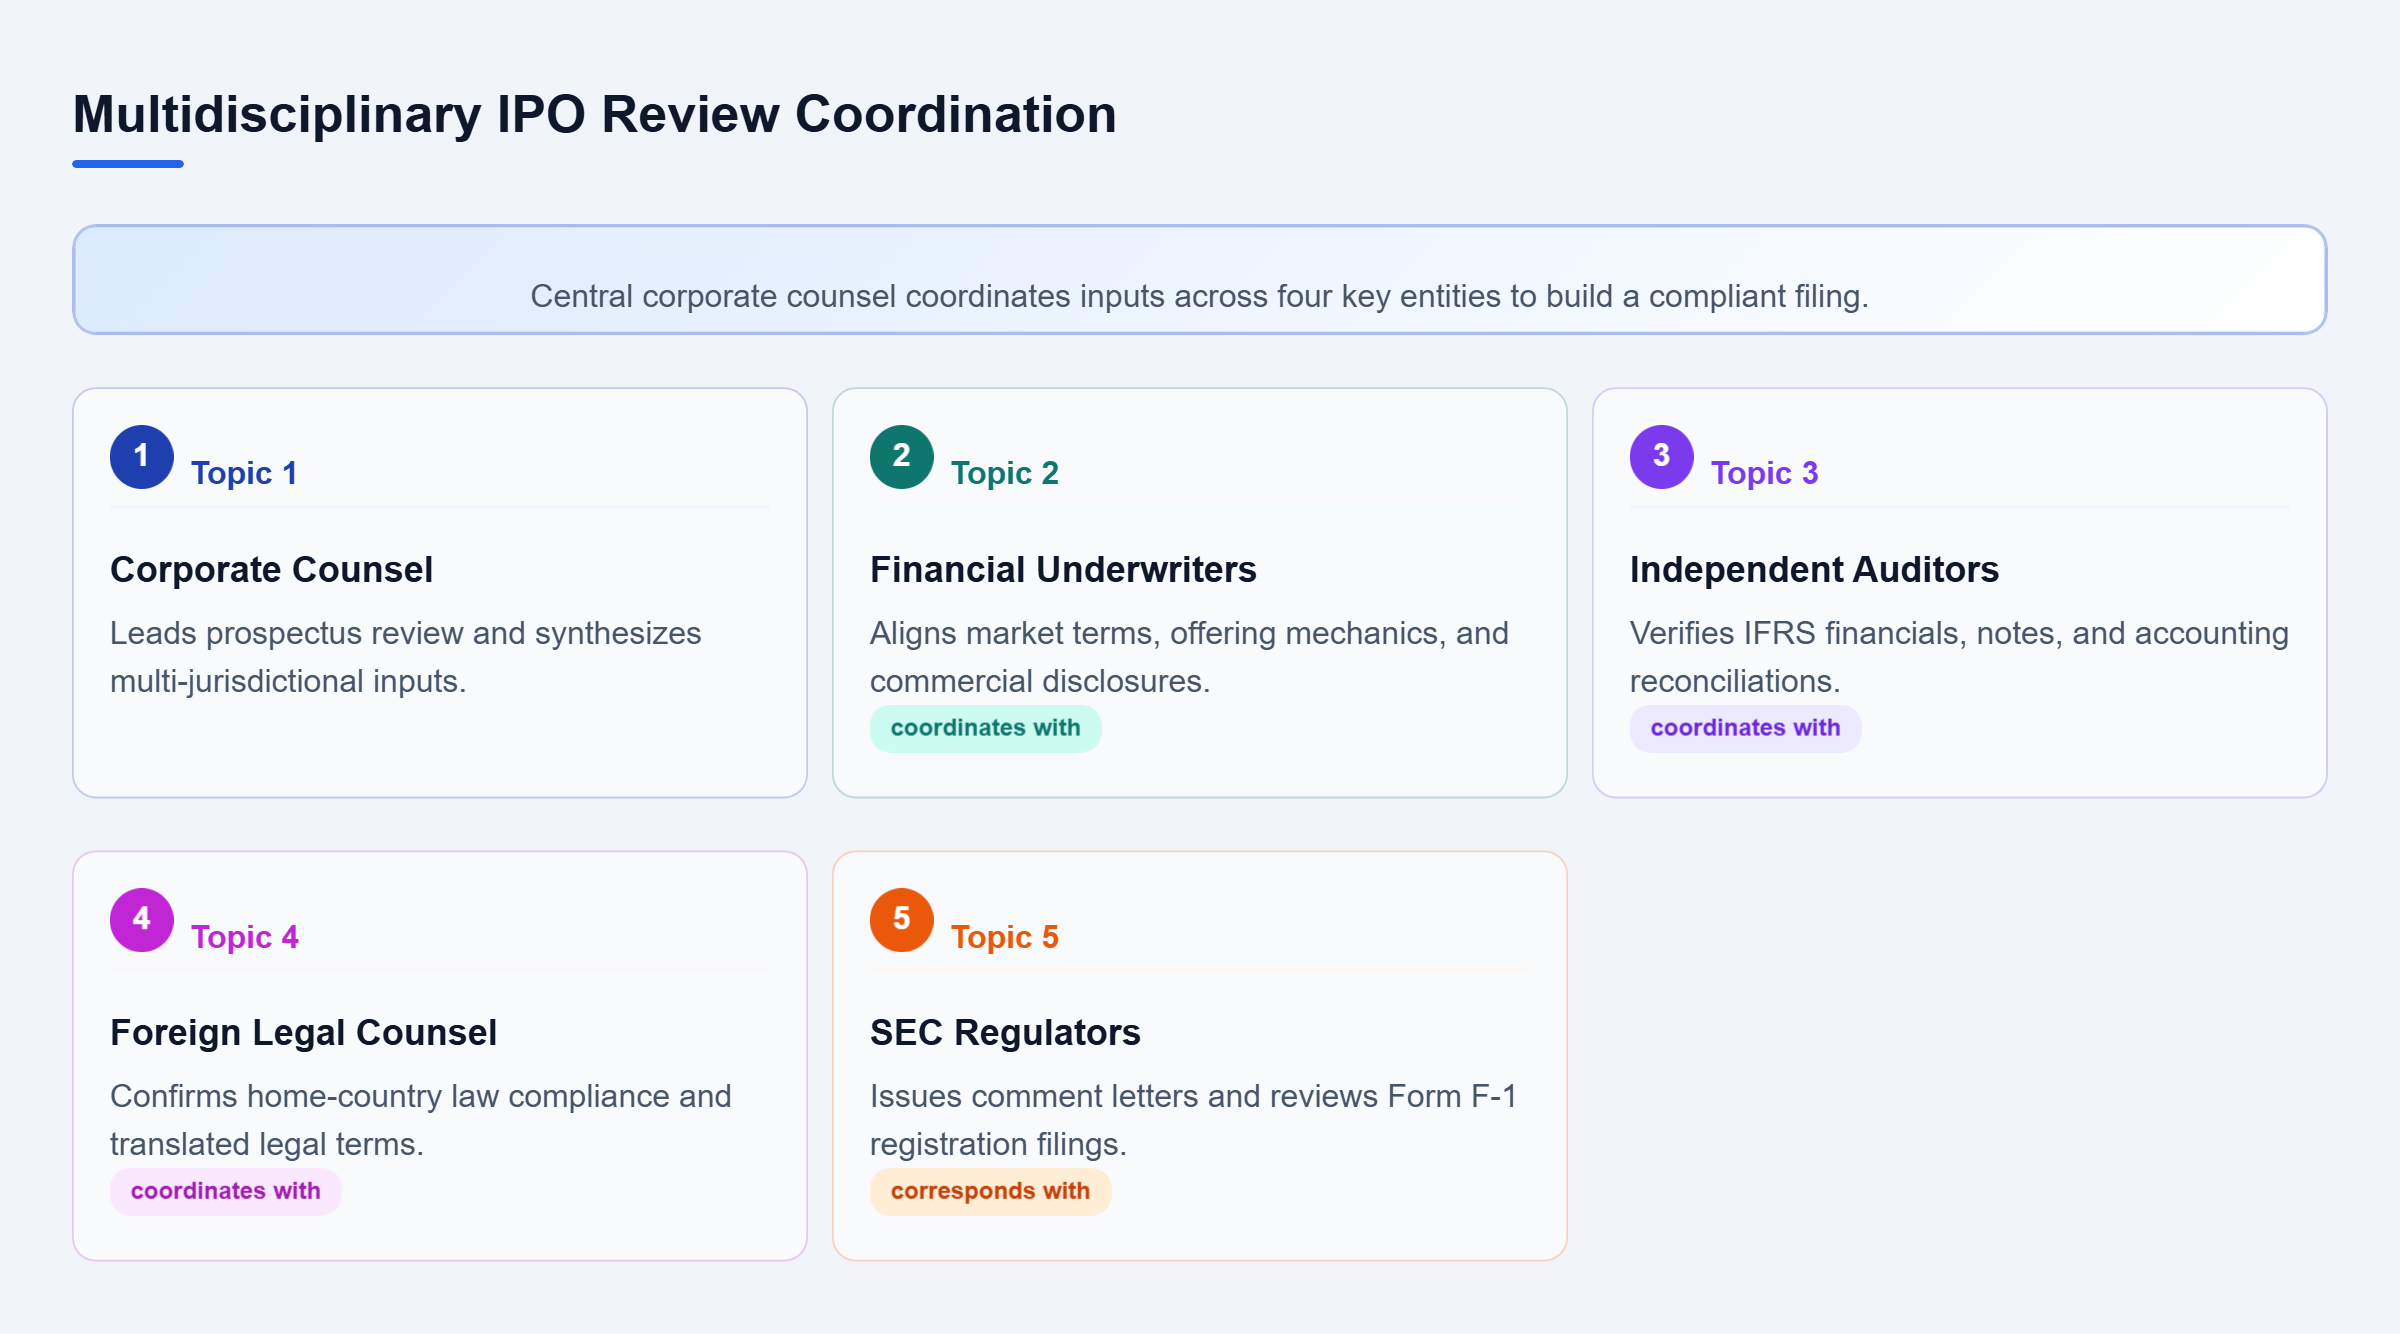Click the teal number 2 circle badge
The image size is (2400, 1334).
902,457
